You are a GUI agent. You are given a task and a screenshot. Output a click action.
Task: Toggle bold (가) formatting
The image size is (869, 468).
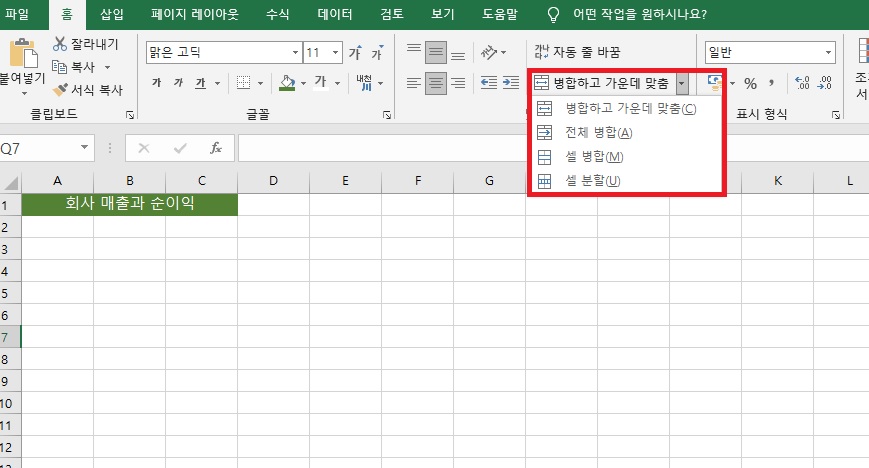157,83
